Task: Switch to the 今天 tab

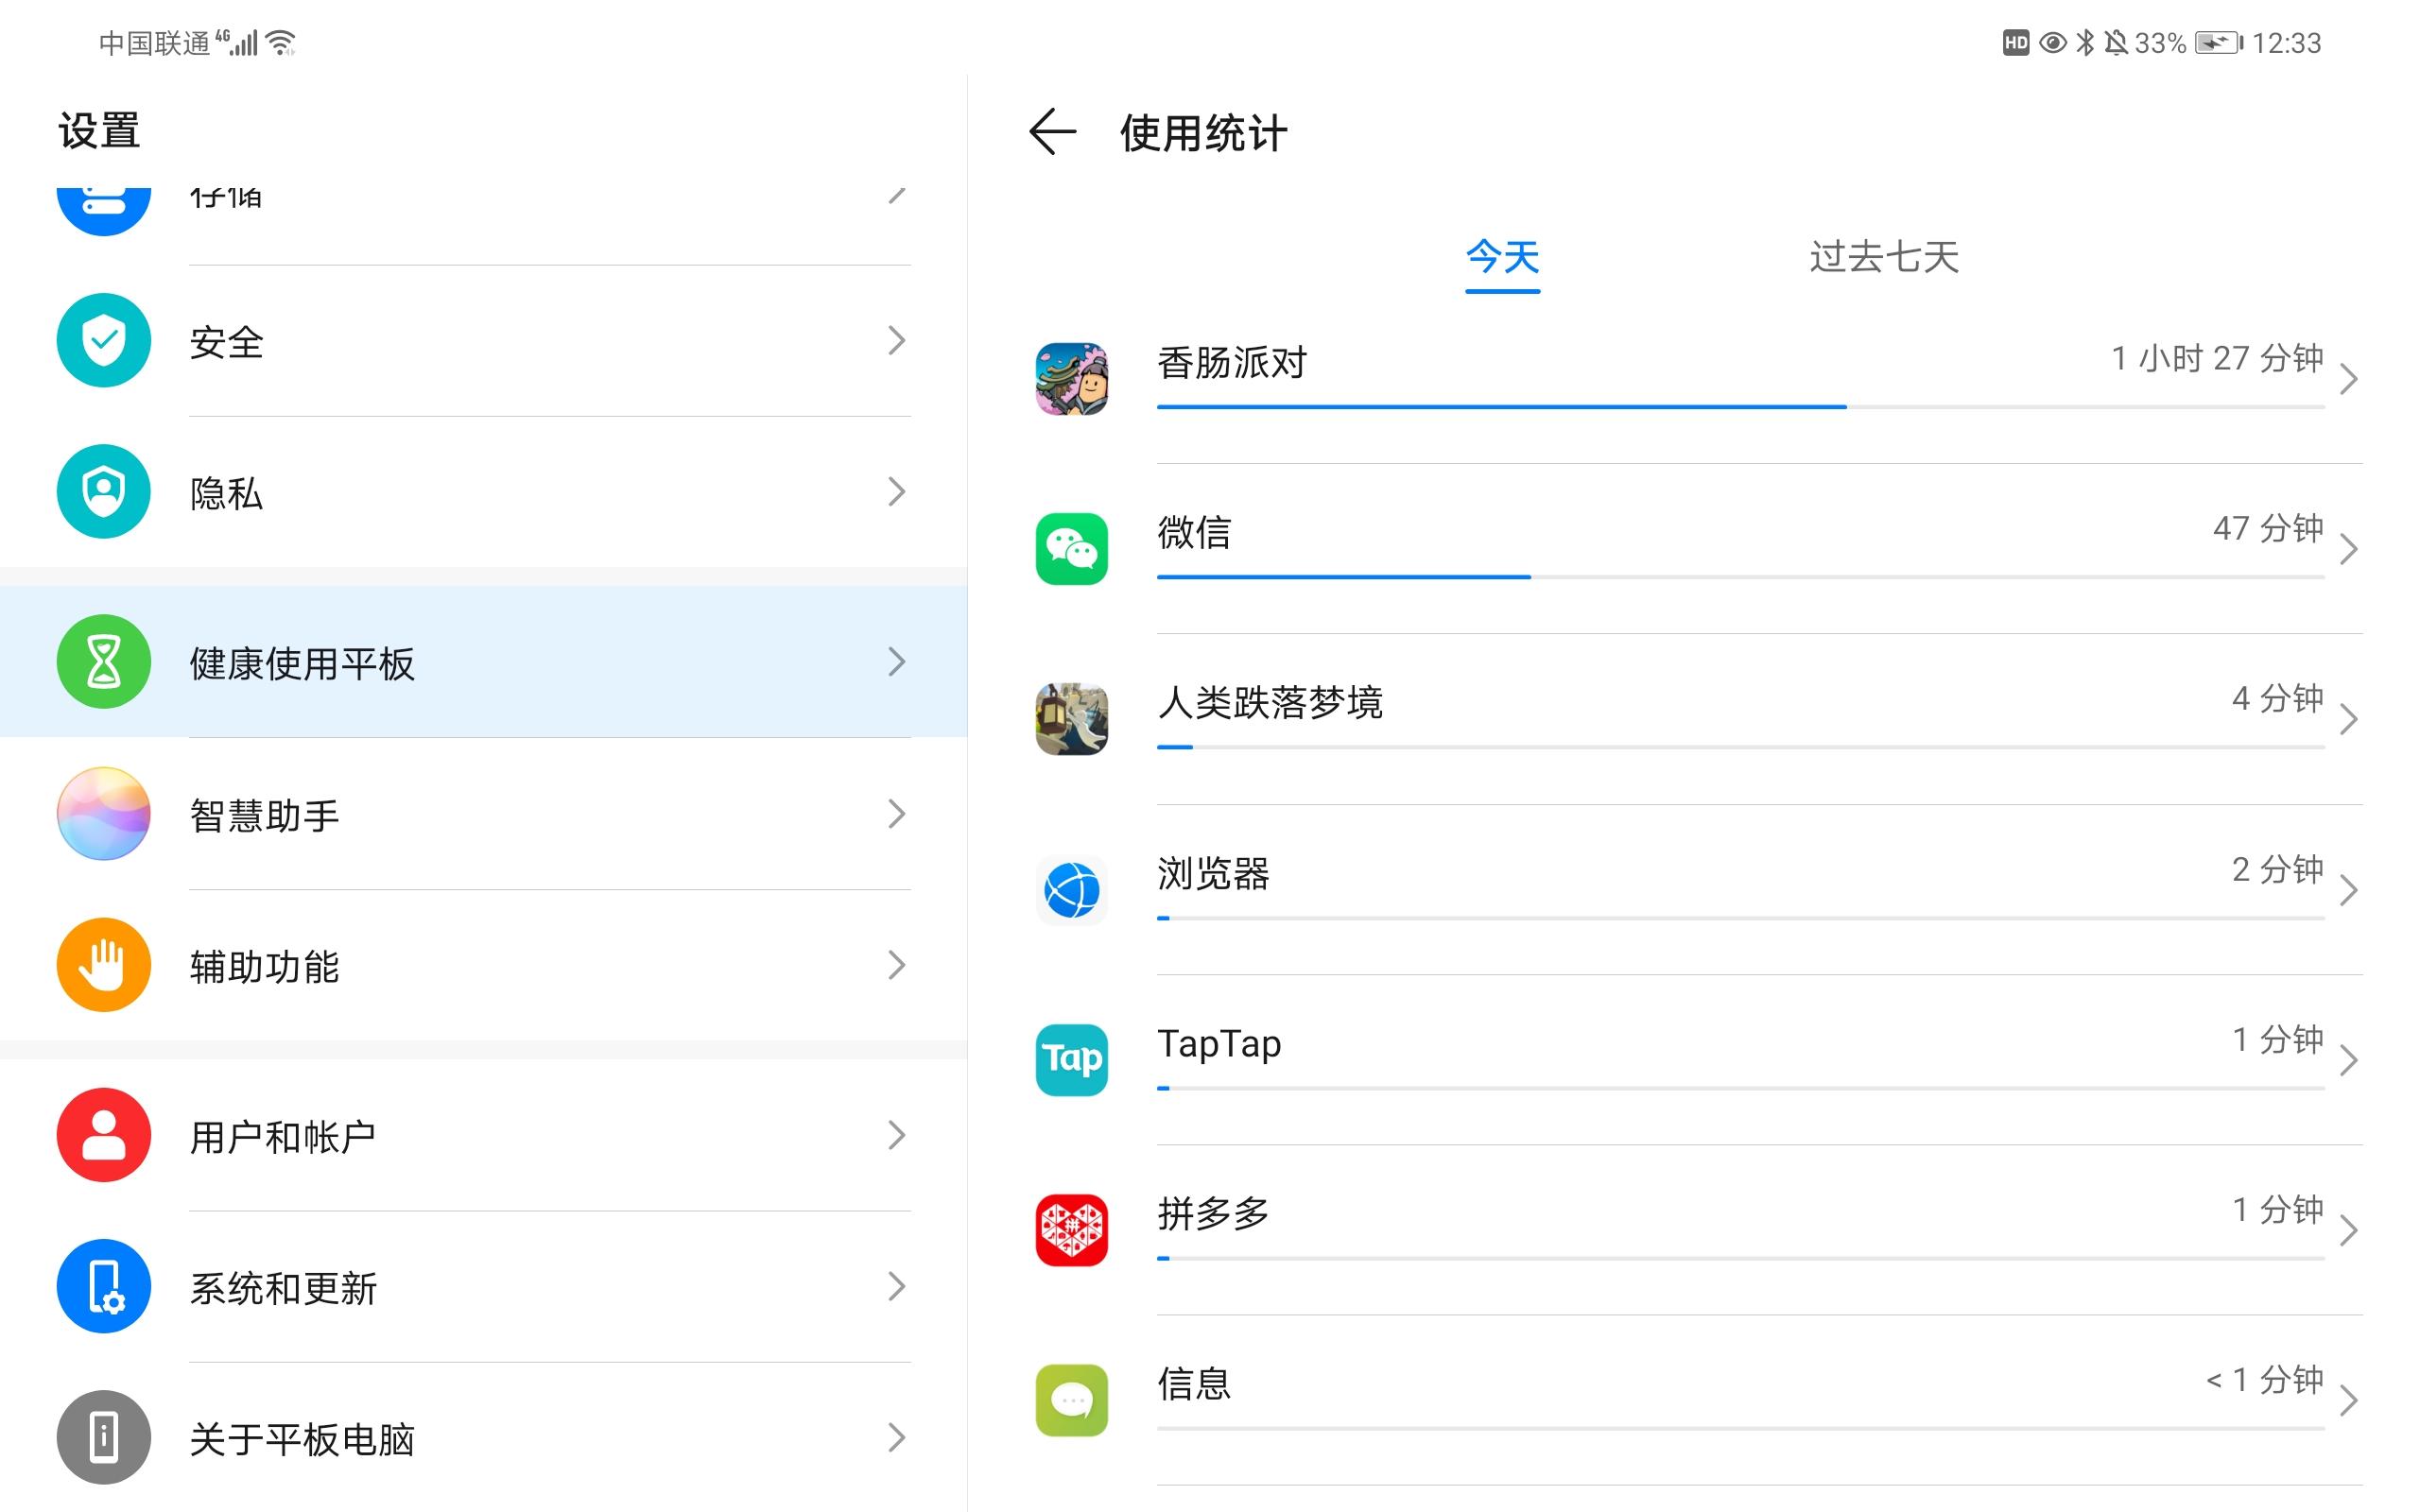Action: tap(1502, 258)
